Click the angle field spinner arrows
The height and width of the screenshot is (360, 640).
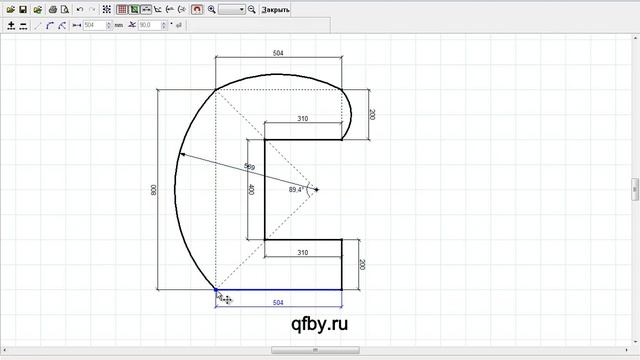click(x=164, y=25)
